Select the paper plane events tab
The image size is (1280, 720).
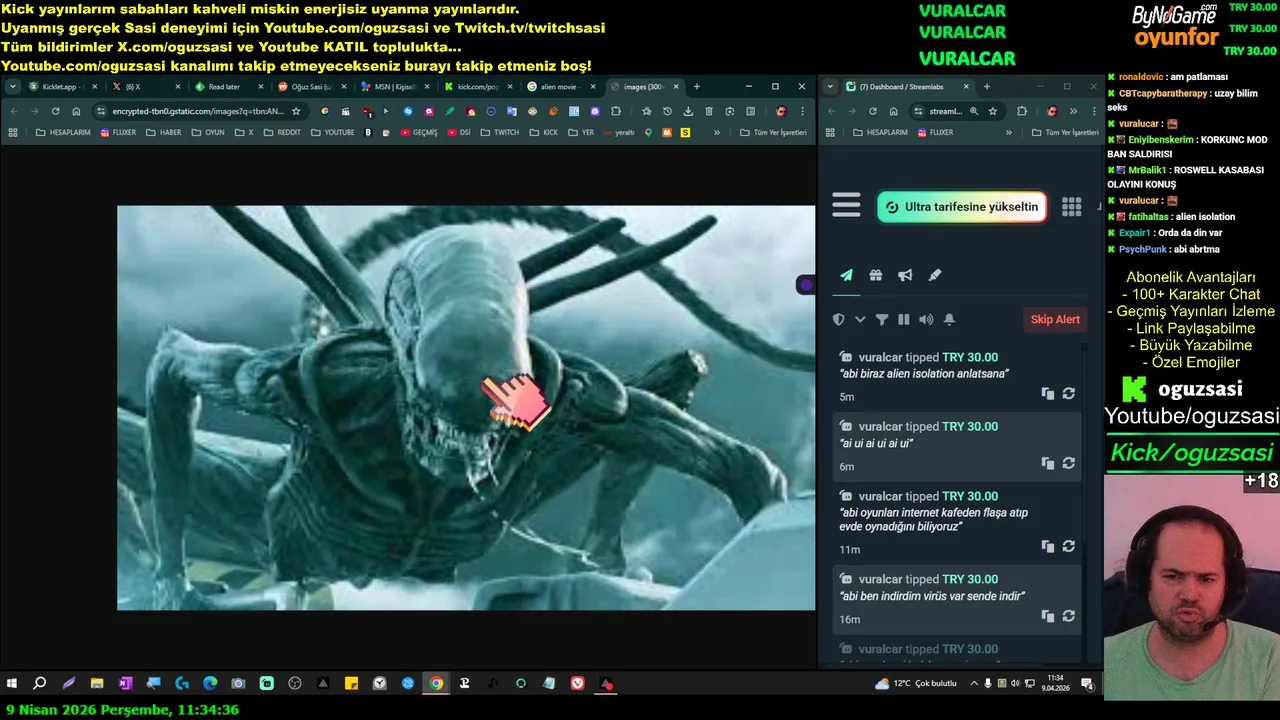click(x=846, y=275)
